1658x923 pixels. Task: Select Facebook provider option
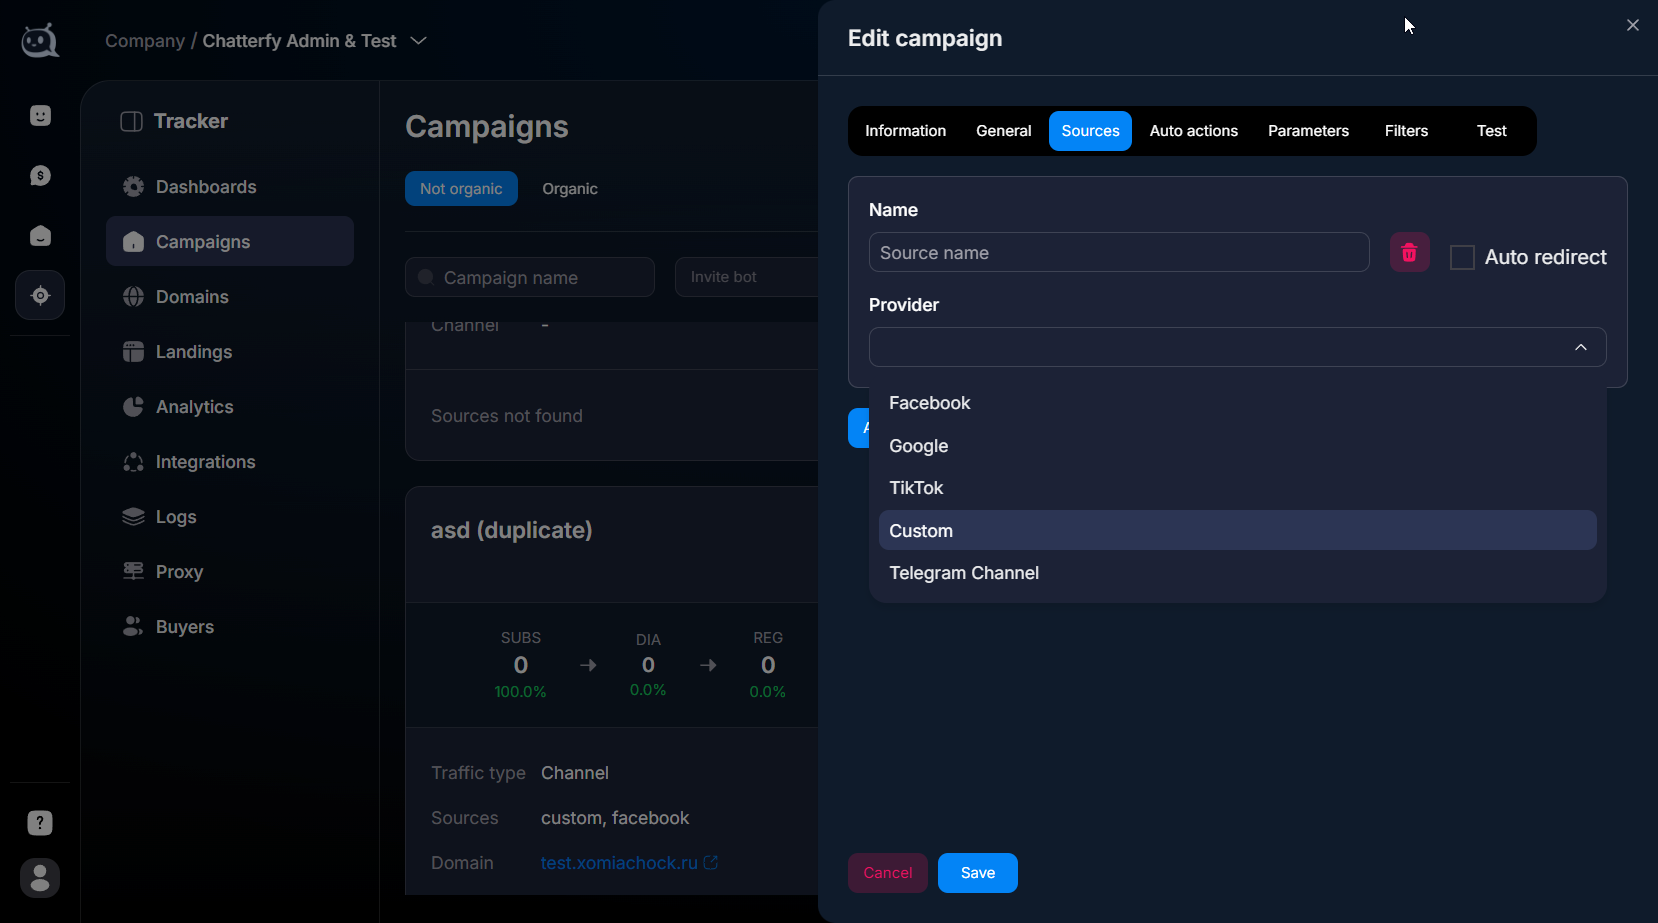(1237, 403)
